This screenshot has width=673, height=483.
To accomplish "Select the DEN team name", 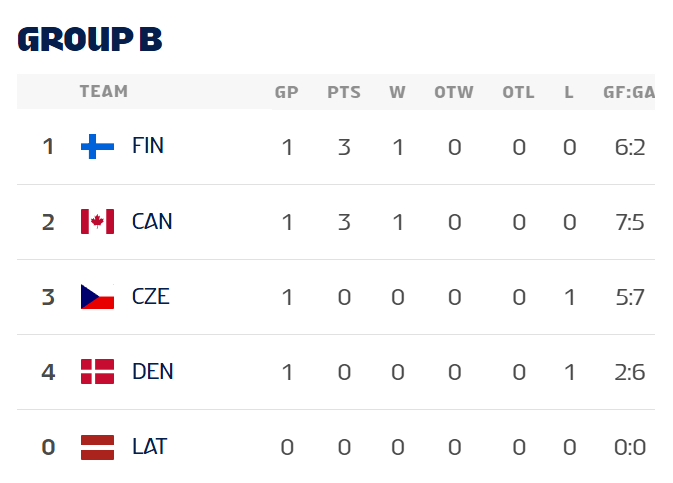I will tap(153, 371).
